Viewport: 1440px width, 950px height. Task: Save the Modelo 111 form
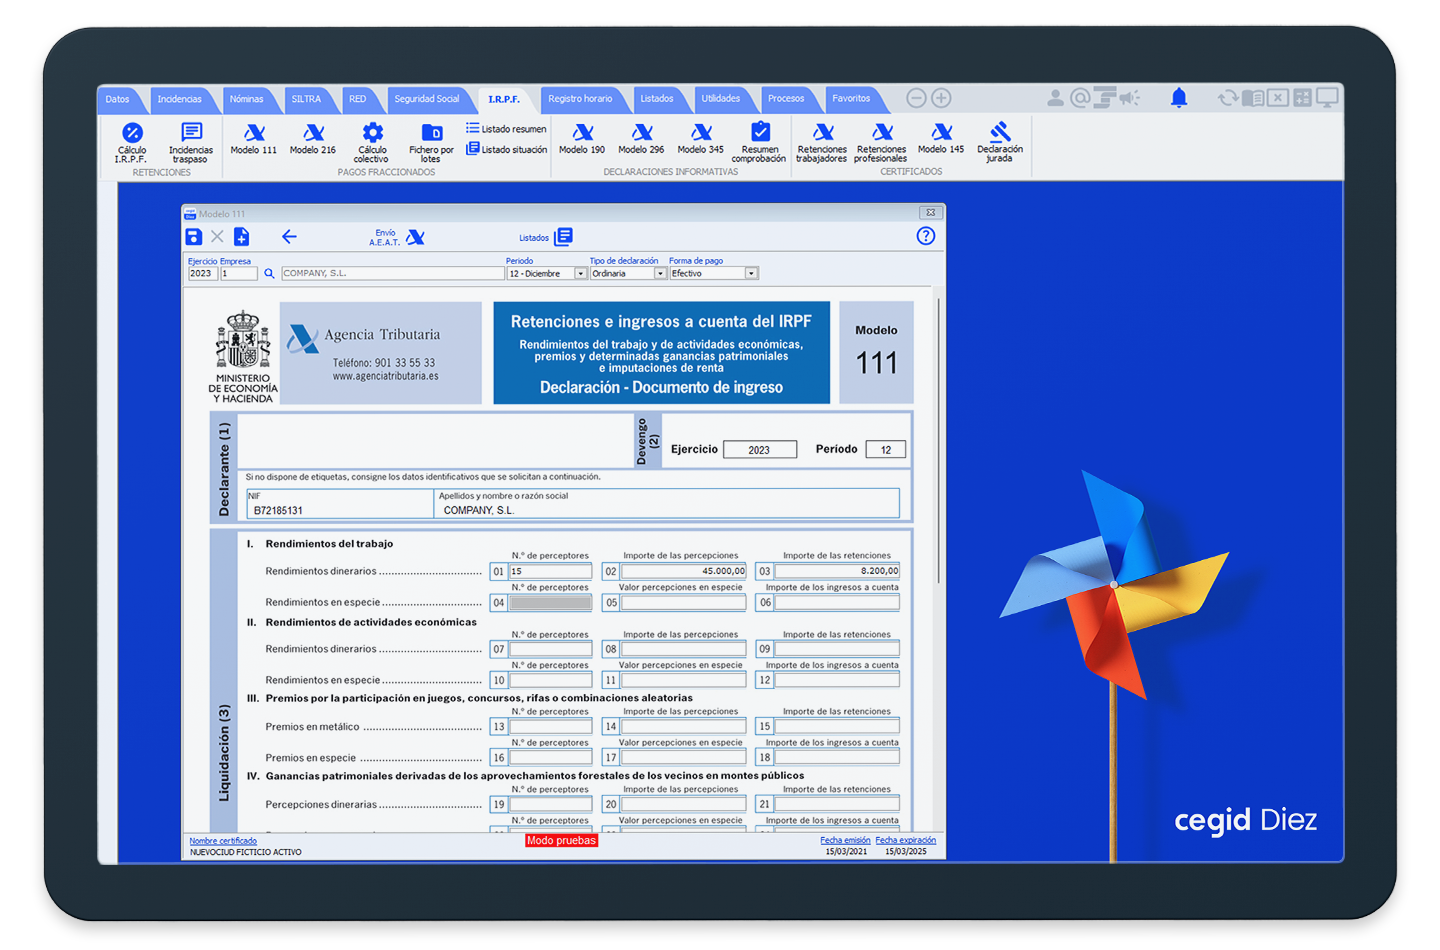click(x=194, y=237)
